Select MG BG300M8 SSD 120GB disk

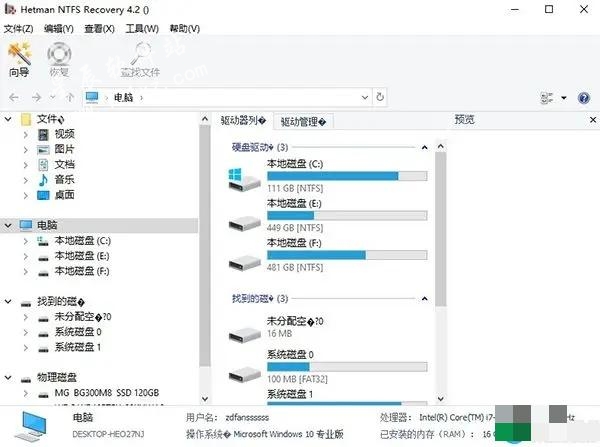tap(106, 393)
